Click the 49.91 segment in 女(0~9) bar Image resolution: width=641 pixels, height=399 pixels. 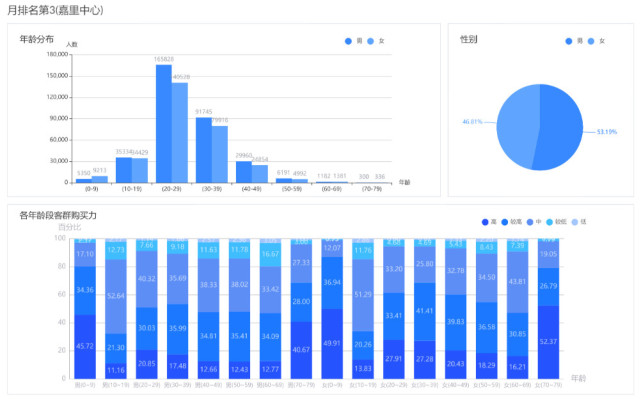pyautogui.click(x=332, y=343)
